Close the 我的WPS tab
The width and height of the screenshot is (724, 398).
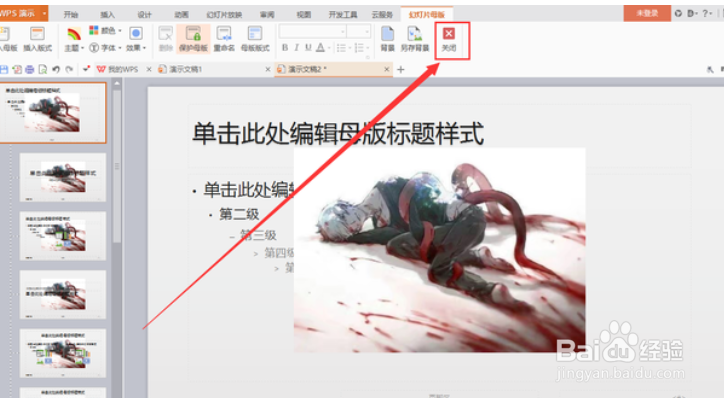tap(149, 69)
